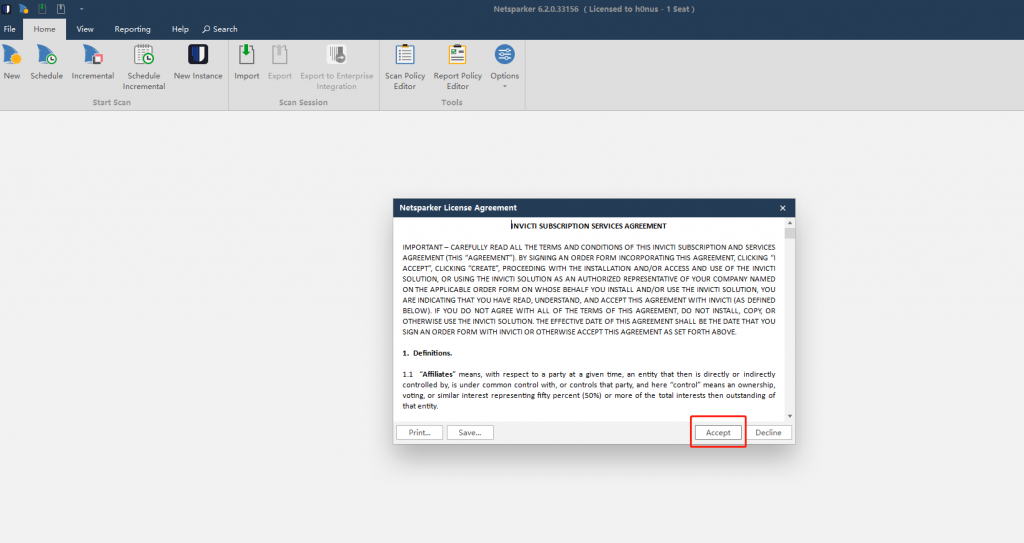This screenshot has height=543, width=1024.
Task: Launch an Incremental scan
Action: coord(93,63)
